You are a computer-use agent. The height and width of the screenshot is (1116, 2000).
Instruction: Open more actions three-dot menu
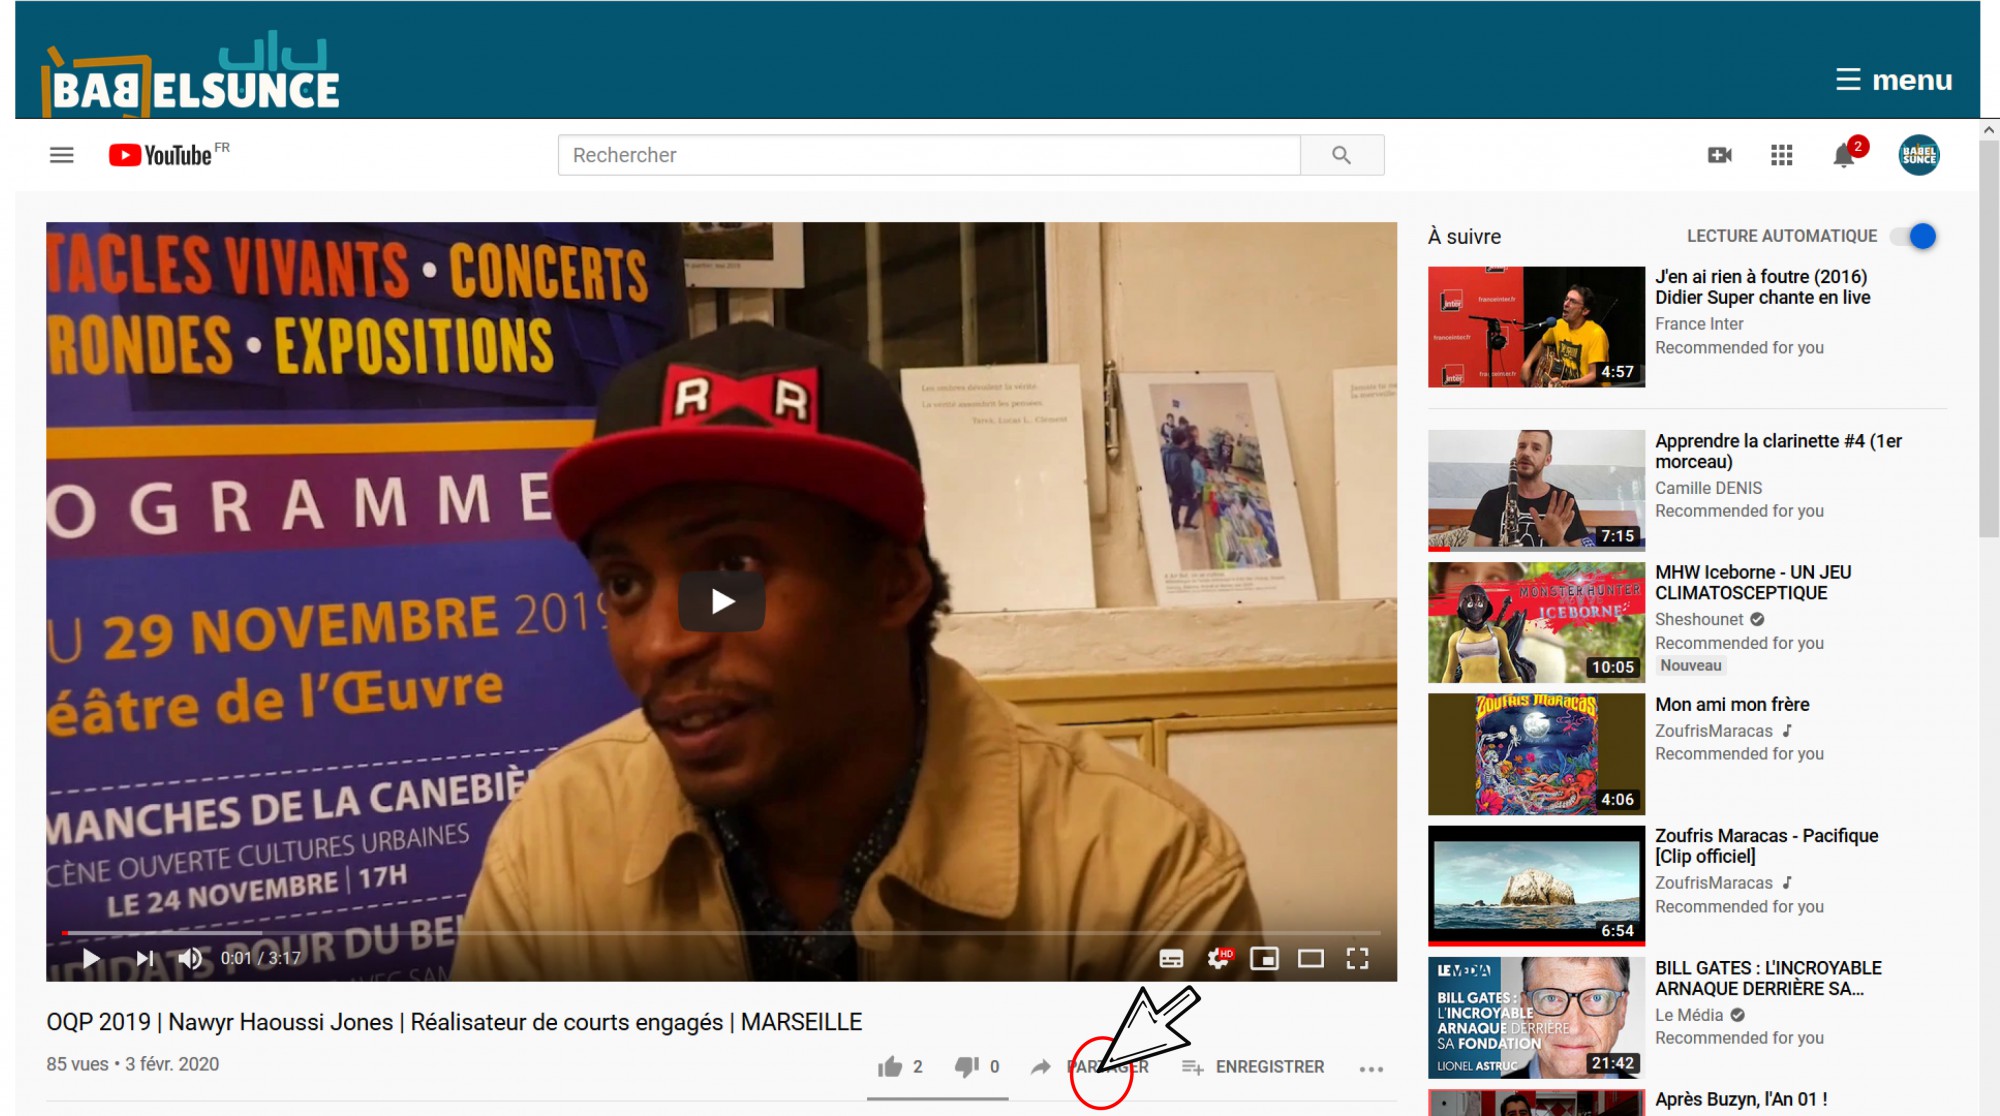click(x=1371, y=1069)
